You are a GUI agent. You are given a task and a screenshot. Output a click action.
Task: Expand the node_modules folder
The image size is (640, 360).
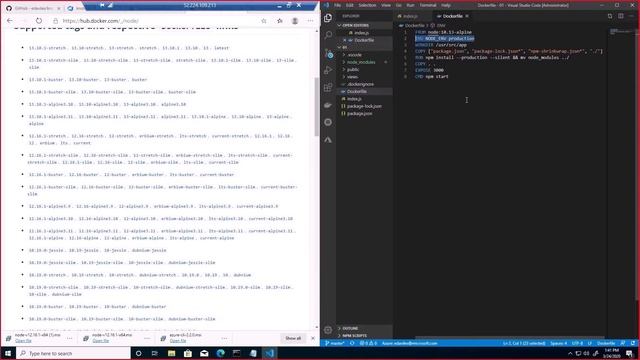point(365,62)
